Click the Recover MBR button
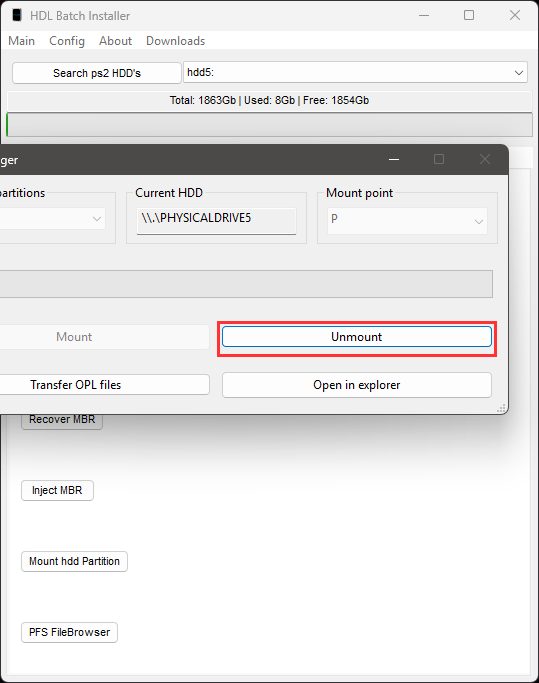This screenshot has width=539, height=683. click(x=62, y=420)
